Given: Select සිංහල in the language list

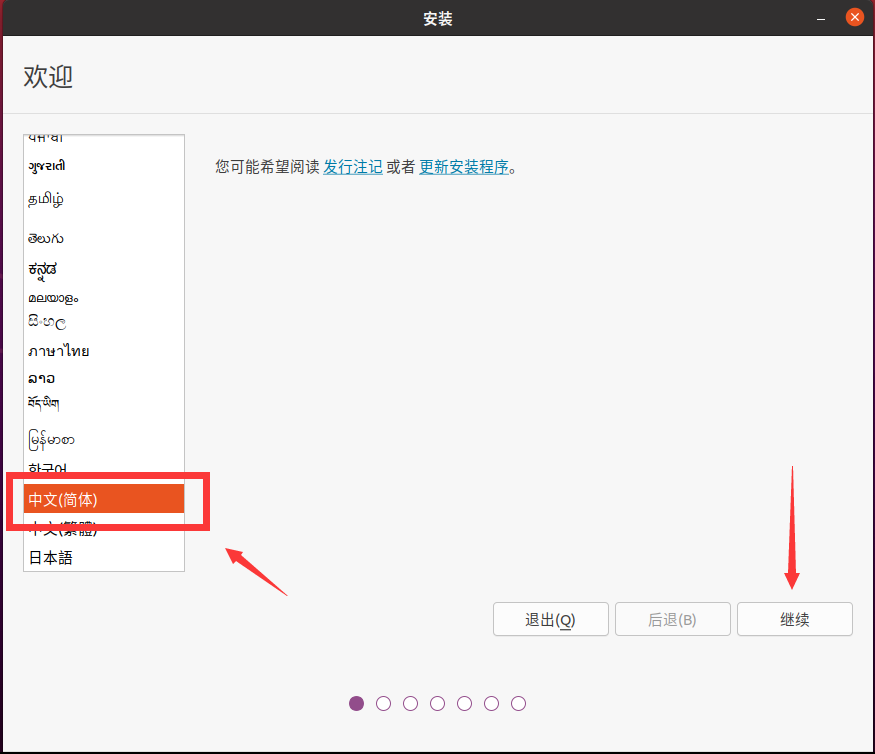Looking at the screenshot, I should tap(104, 322).
